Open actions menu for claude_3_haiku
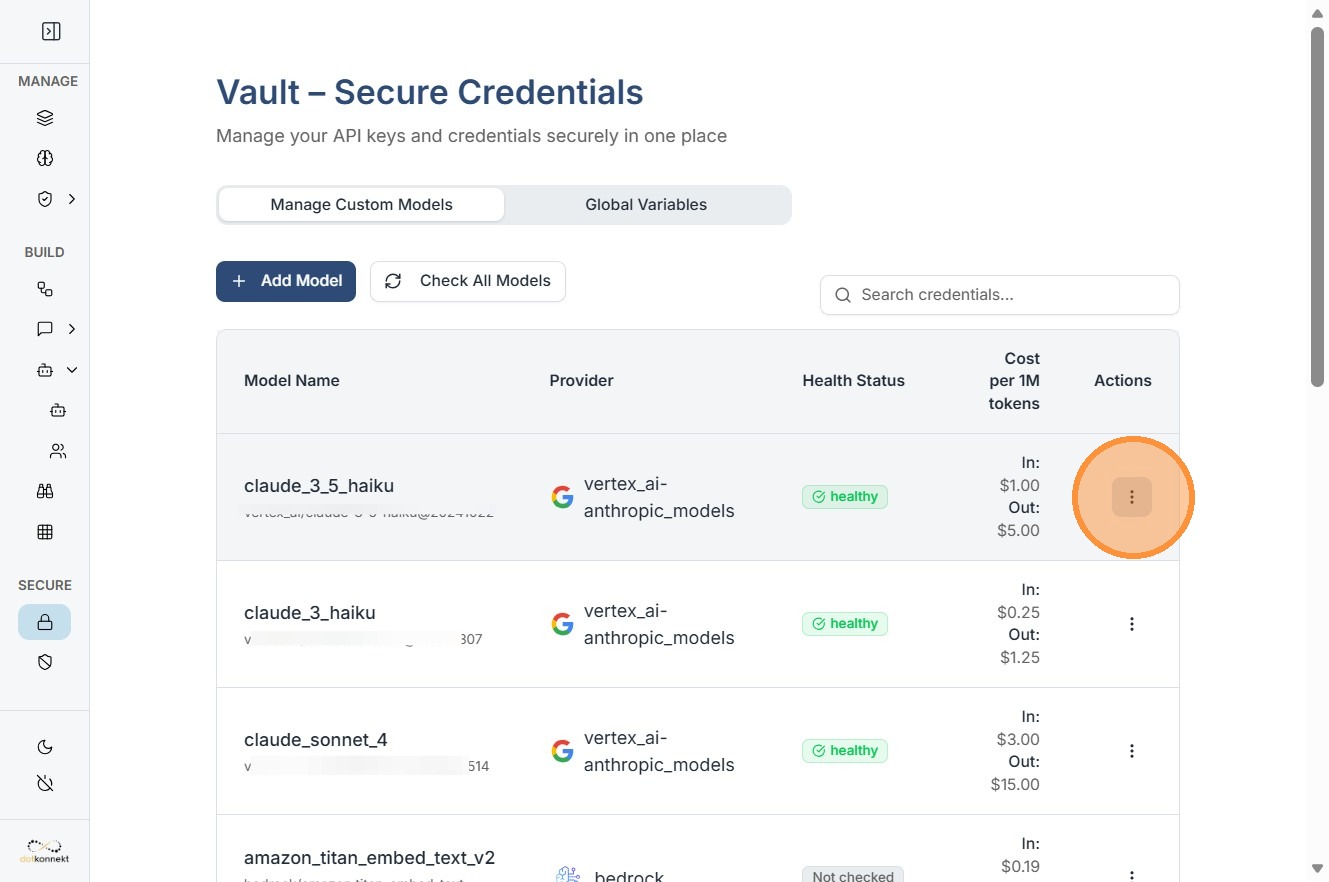This screenshot has width=1329, height=882. click(1132, 624)
